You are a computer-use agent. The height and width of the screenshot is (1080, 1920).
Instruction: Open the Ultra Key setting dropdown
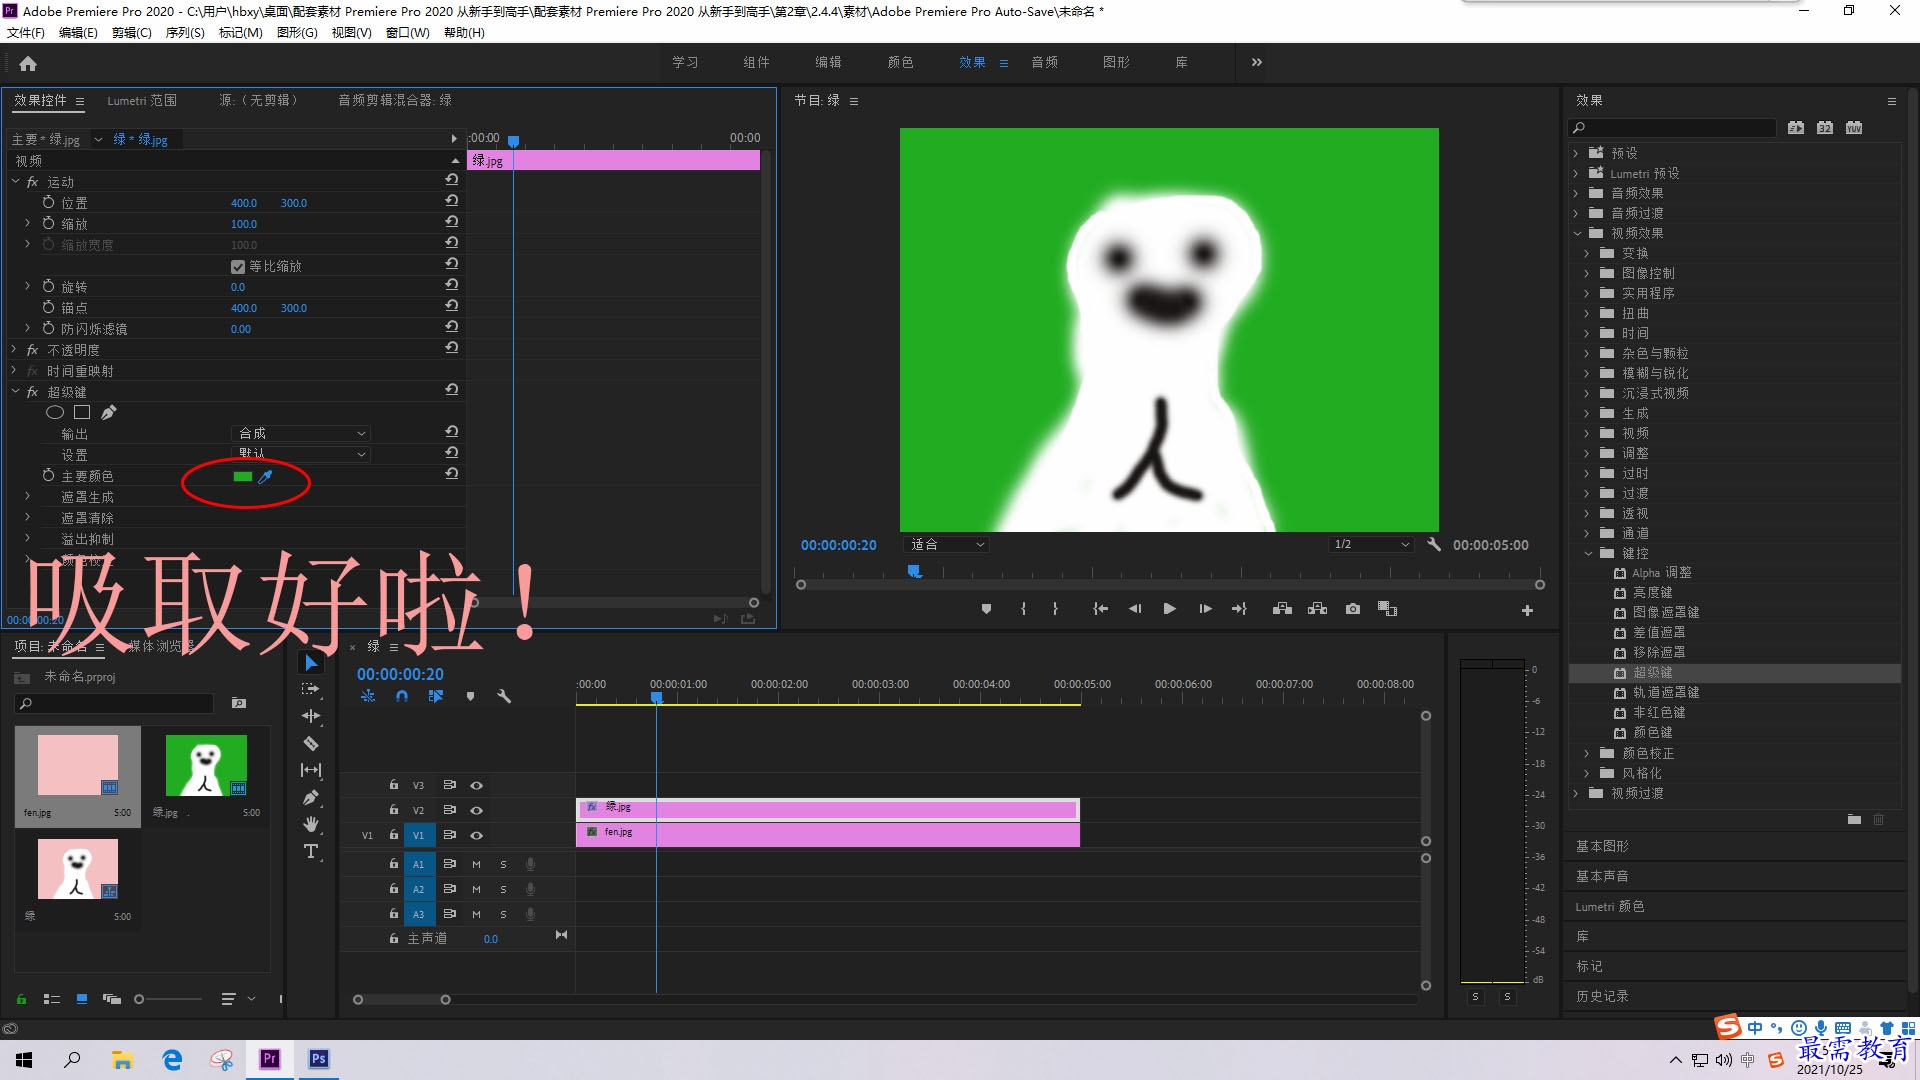click(x=300, y=454)
